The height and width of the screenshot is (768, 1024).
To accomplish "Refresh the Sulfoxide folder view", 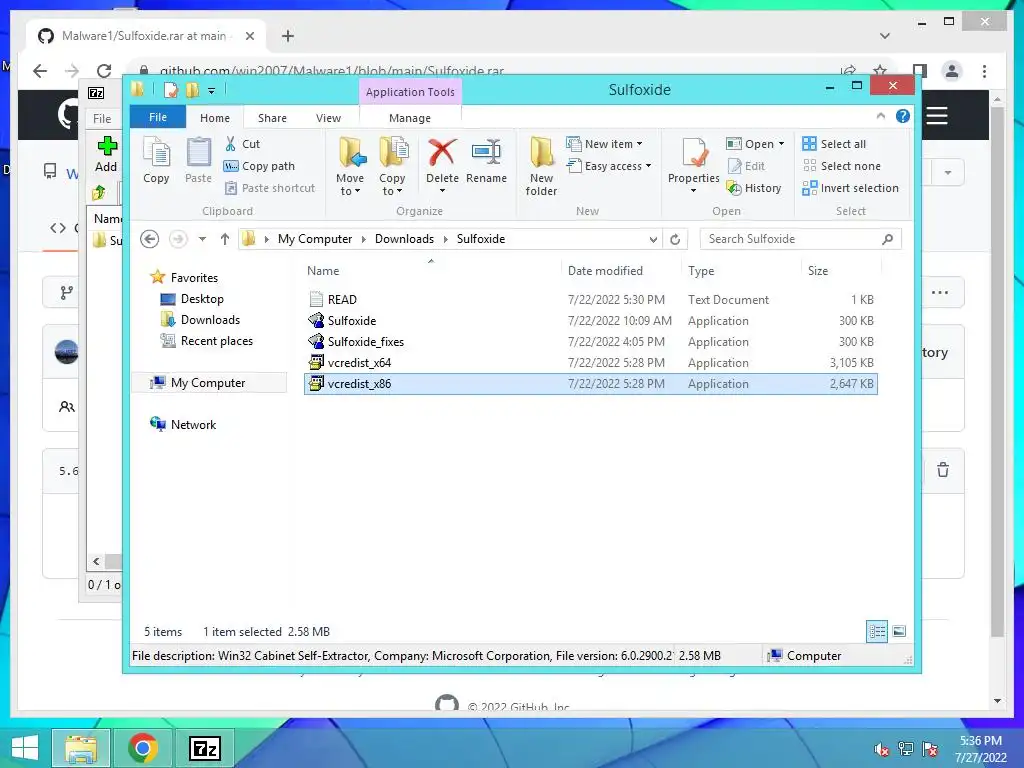I will point(675,239).
